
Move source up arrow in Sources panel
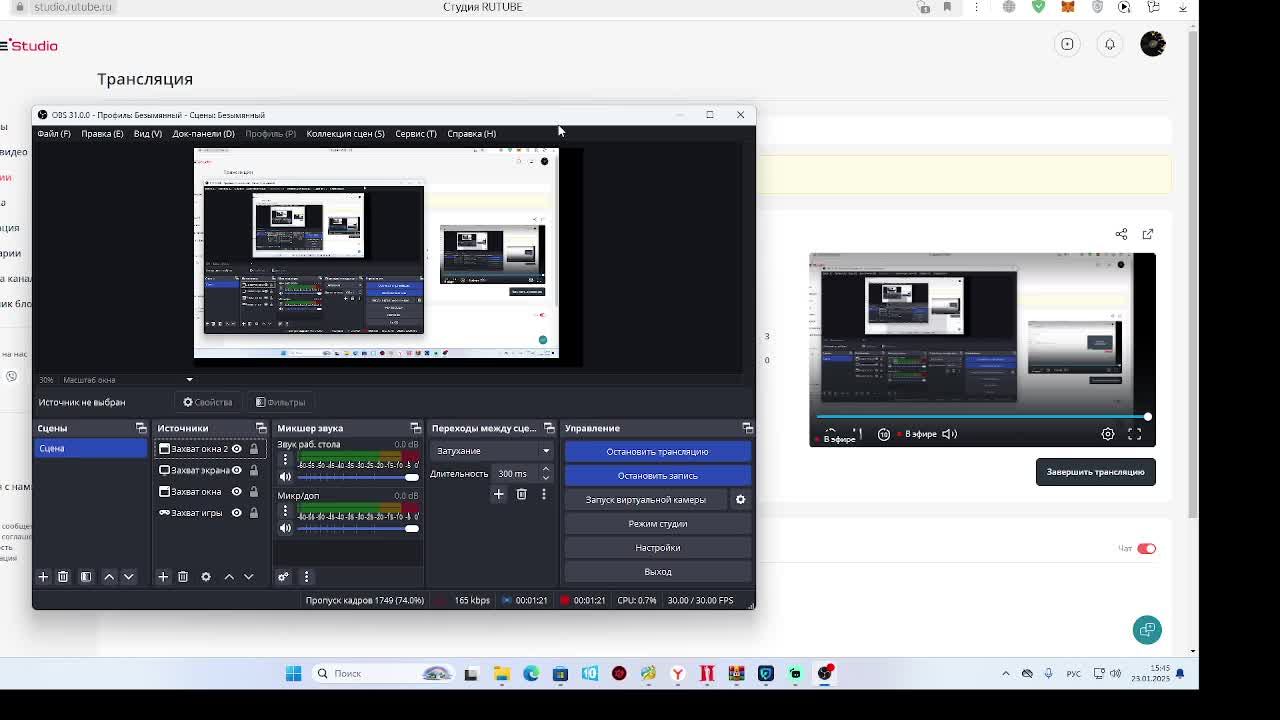tap(229, 577)
